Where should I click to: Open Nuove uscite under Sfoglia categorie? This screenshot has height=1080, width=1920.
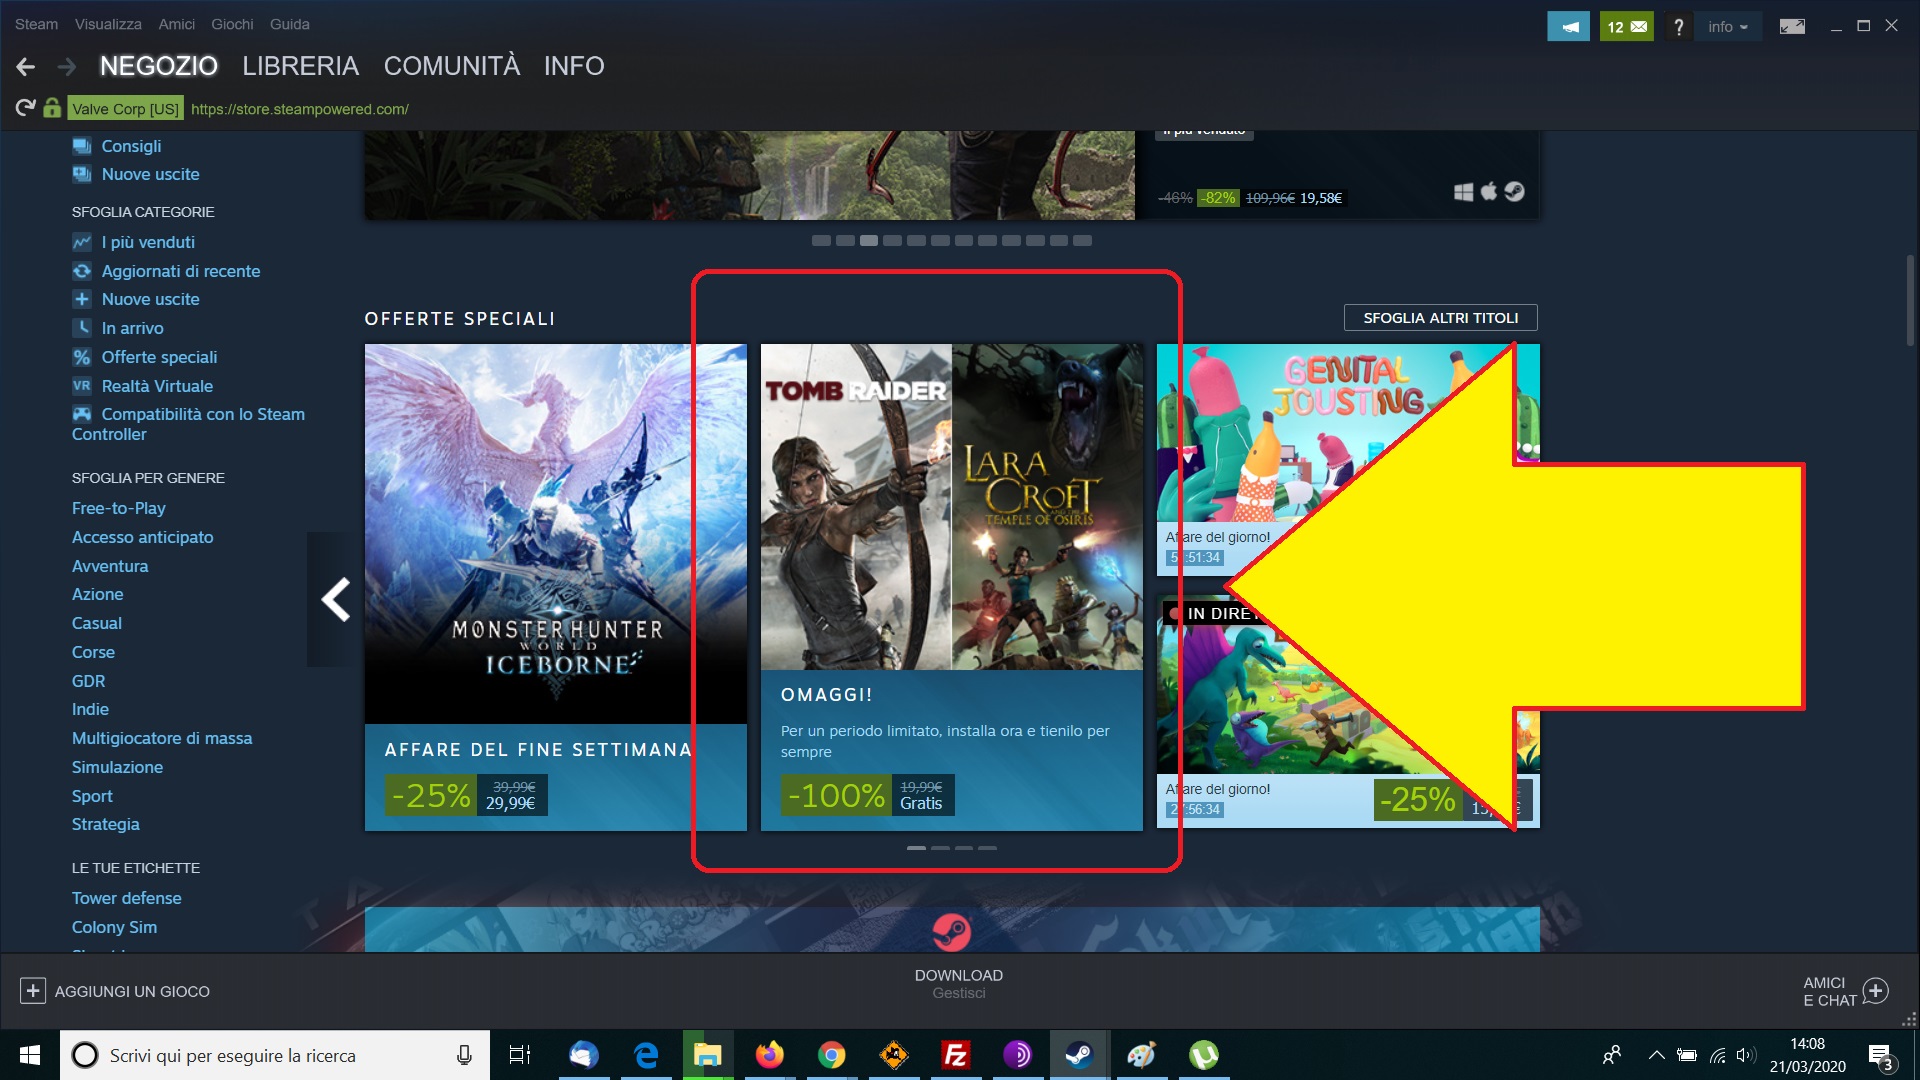(150, 299)
